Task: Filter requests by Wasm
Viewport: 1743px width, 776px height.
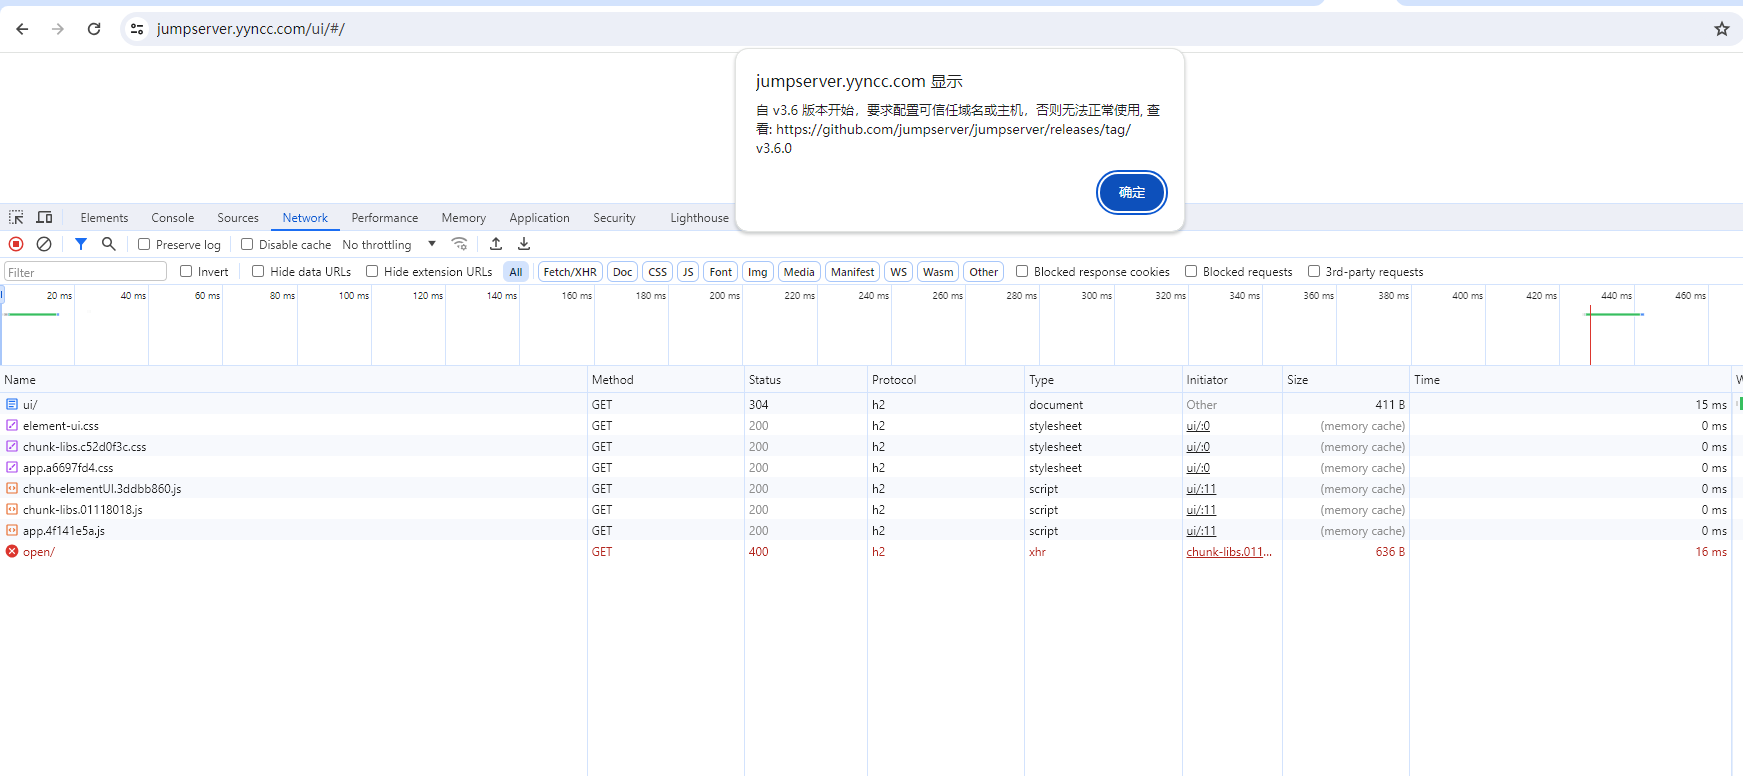Action: [938, 271]
